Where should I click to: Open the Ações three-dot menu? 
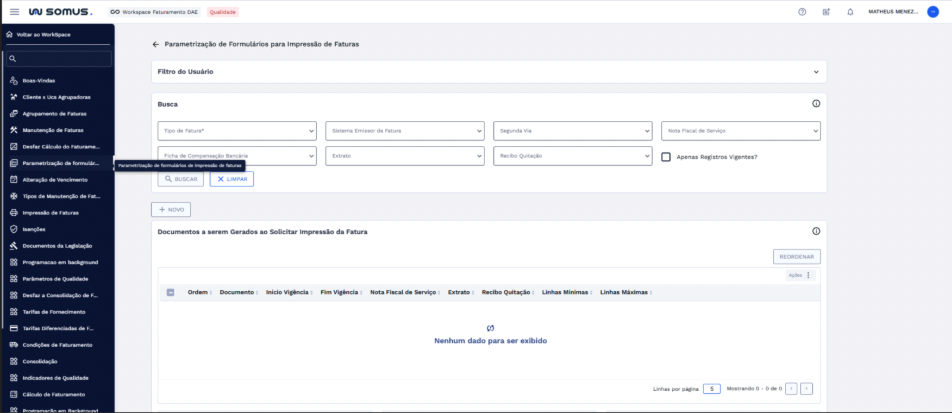[809, 275]
